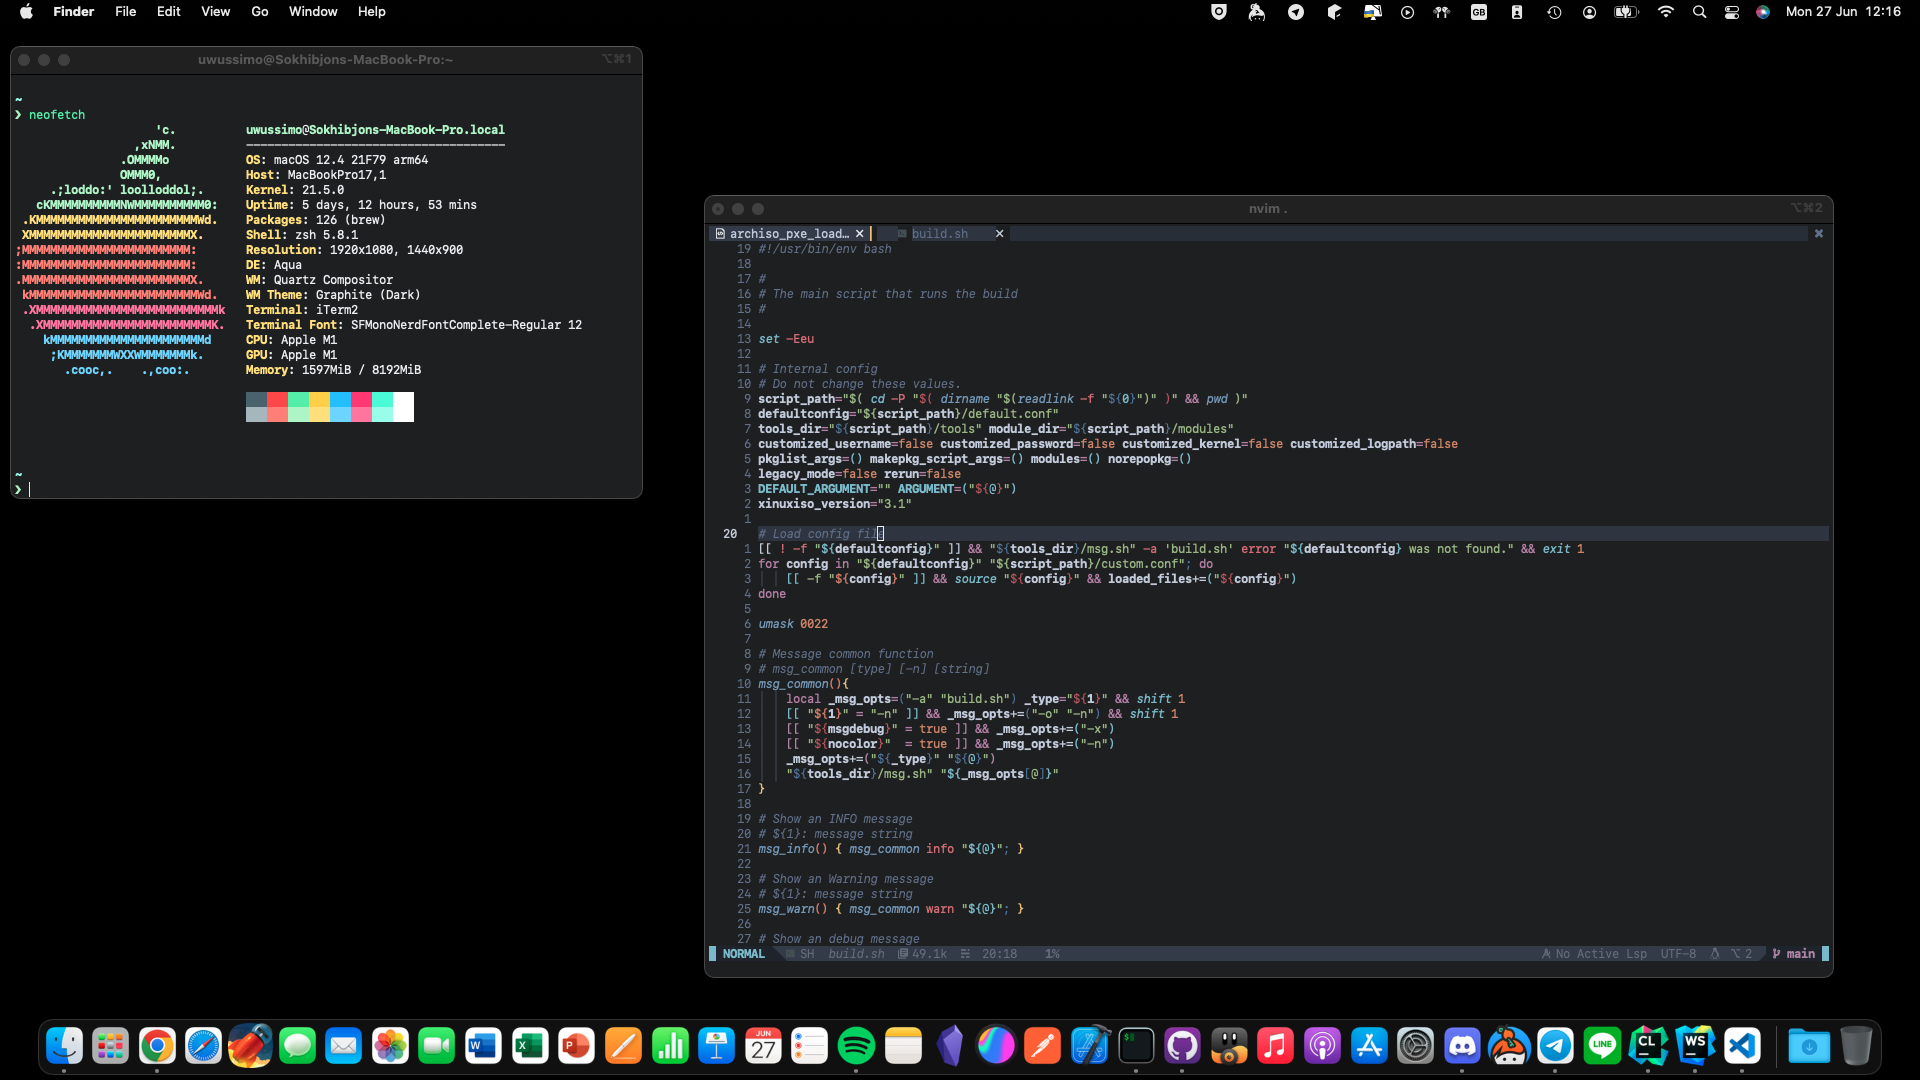Expand the GB input source menu
This screenshot has width=1920, height=1080.
[x=1478, y=12]
